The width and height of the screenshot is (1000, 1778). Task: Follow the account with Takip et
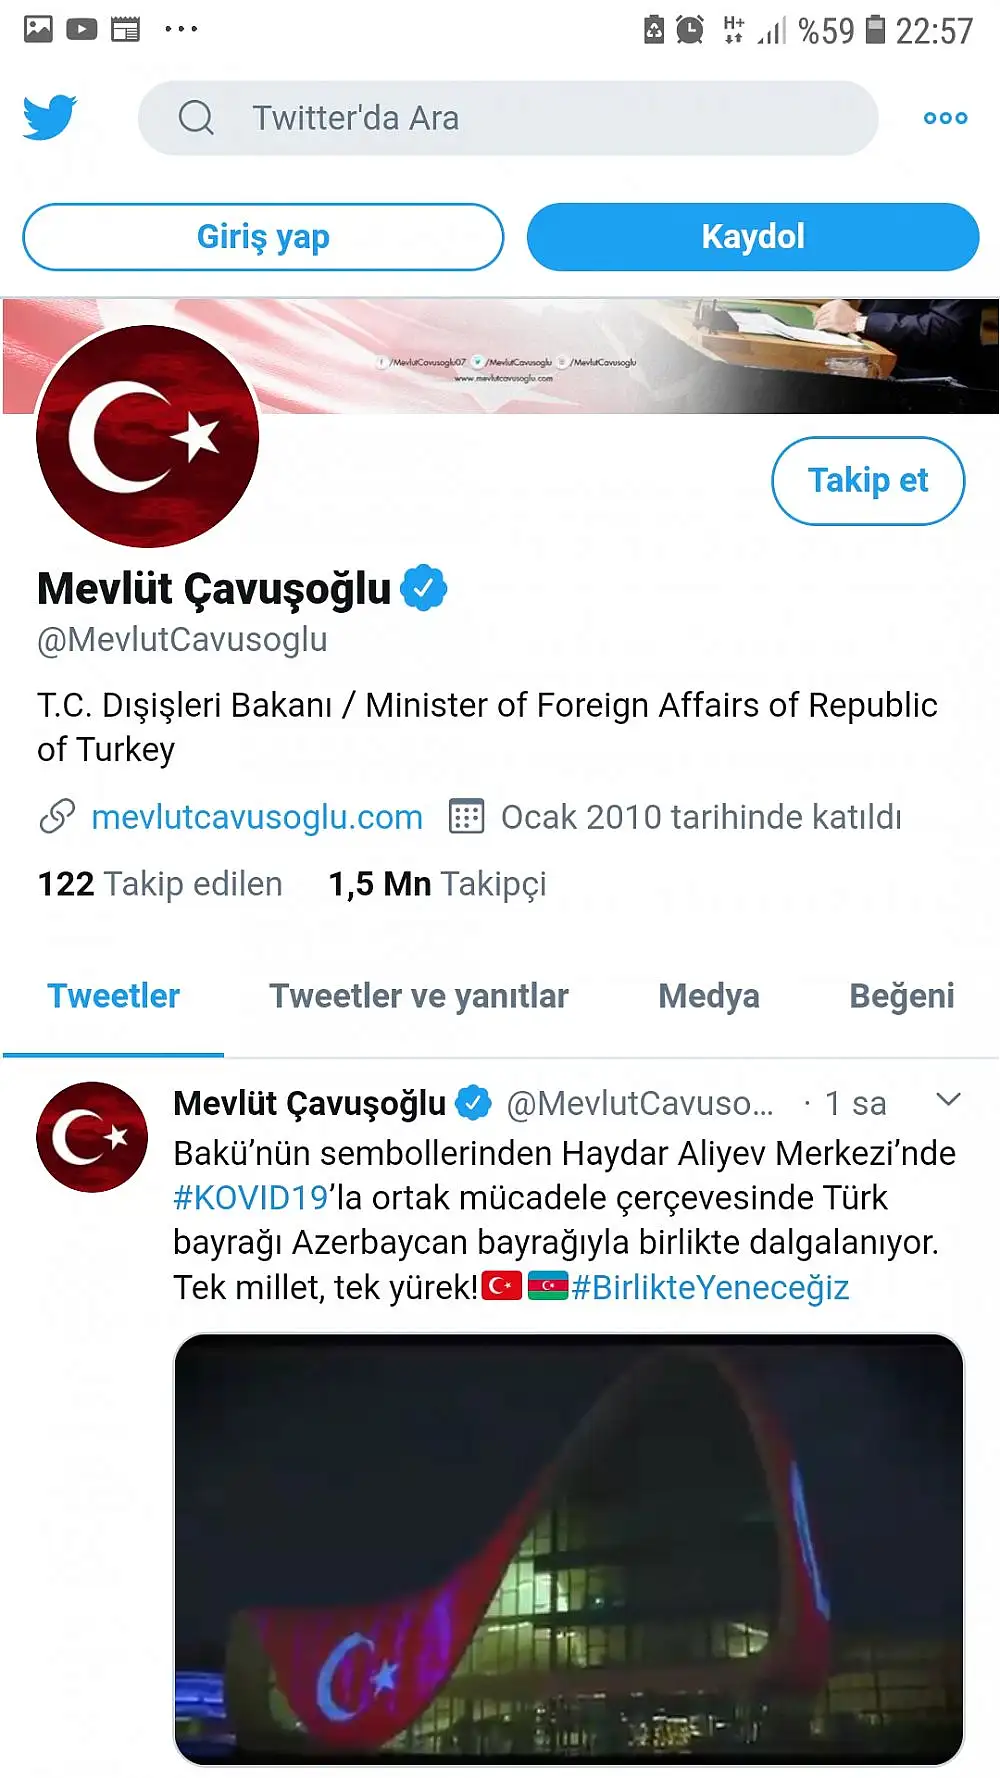868,481
